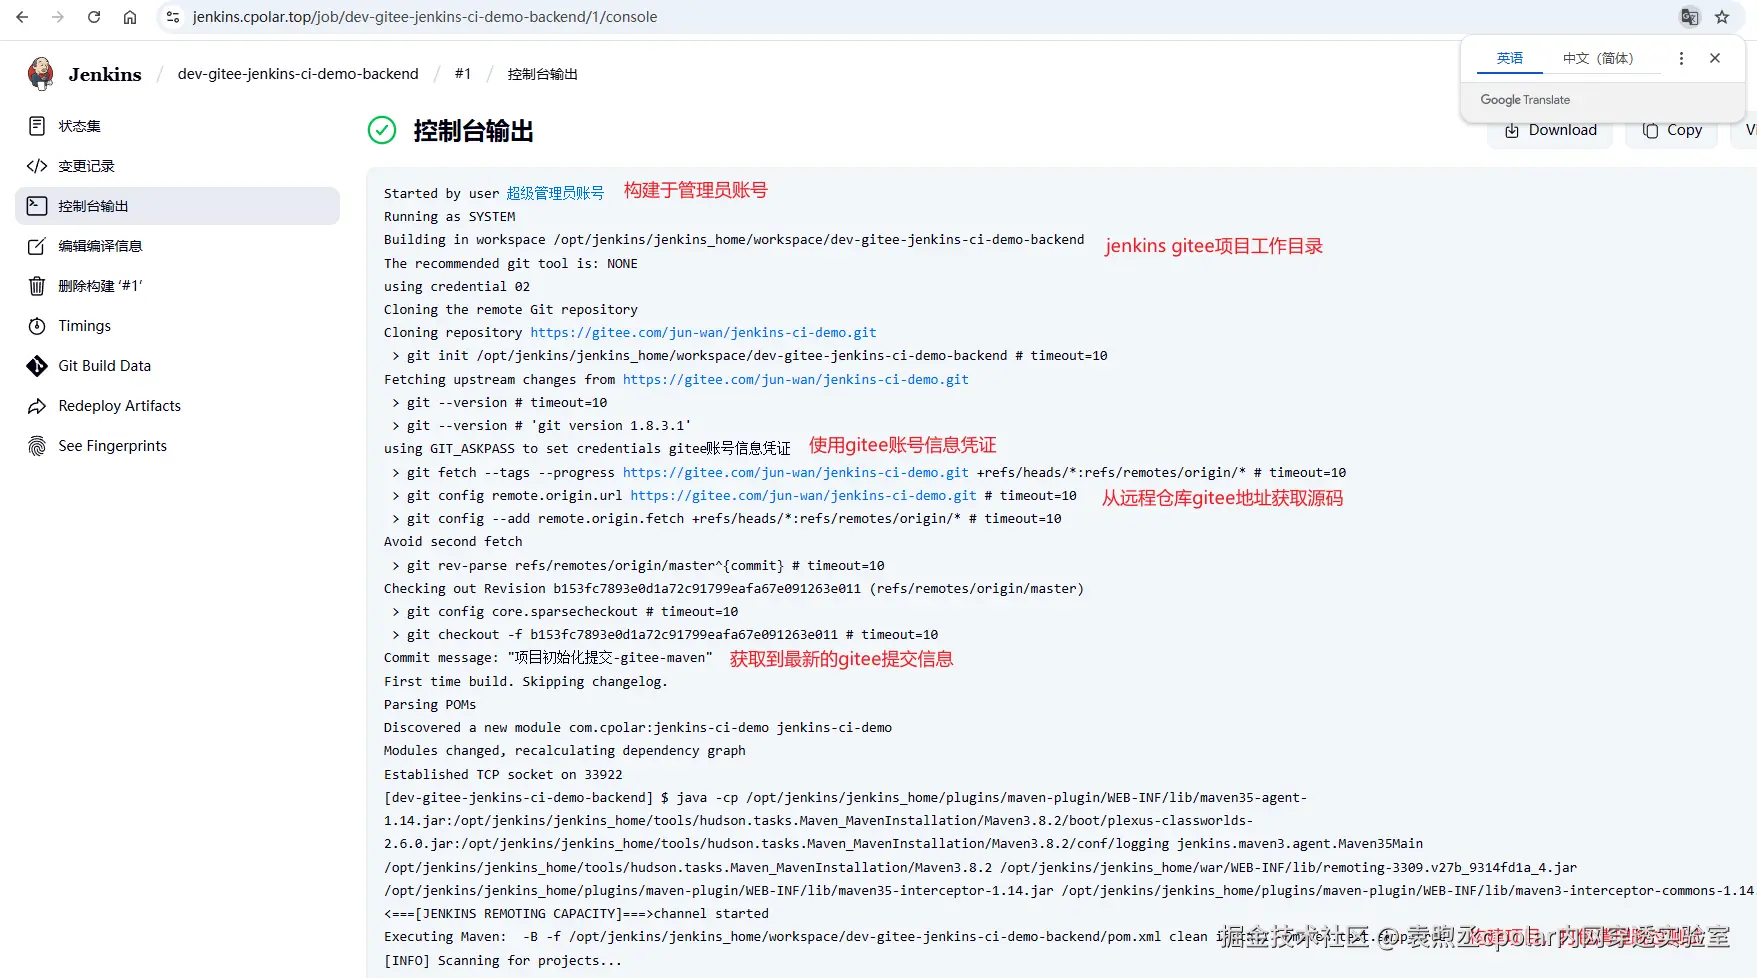
Task: Open the 超级管理员账号 user link
Action: [x=555, y=193]
